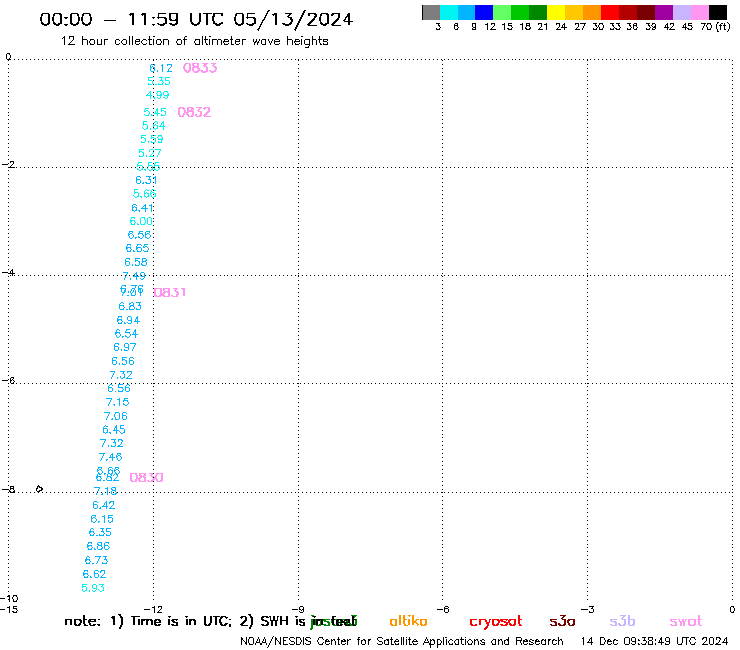Click the wave height value '4.99'
Screen dimensions: 740x650
pos(157,95)
